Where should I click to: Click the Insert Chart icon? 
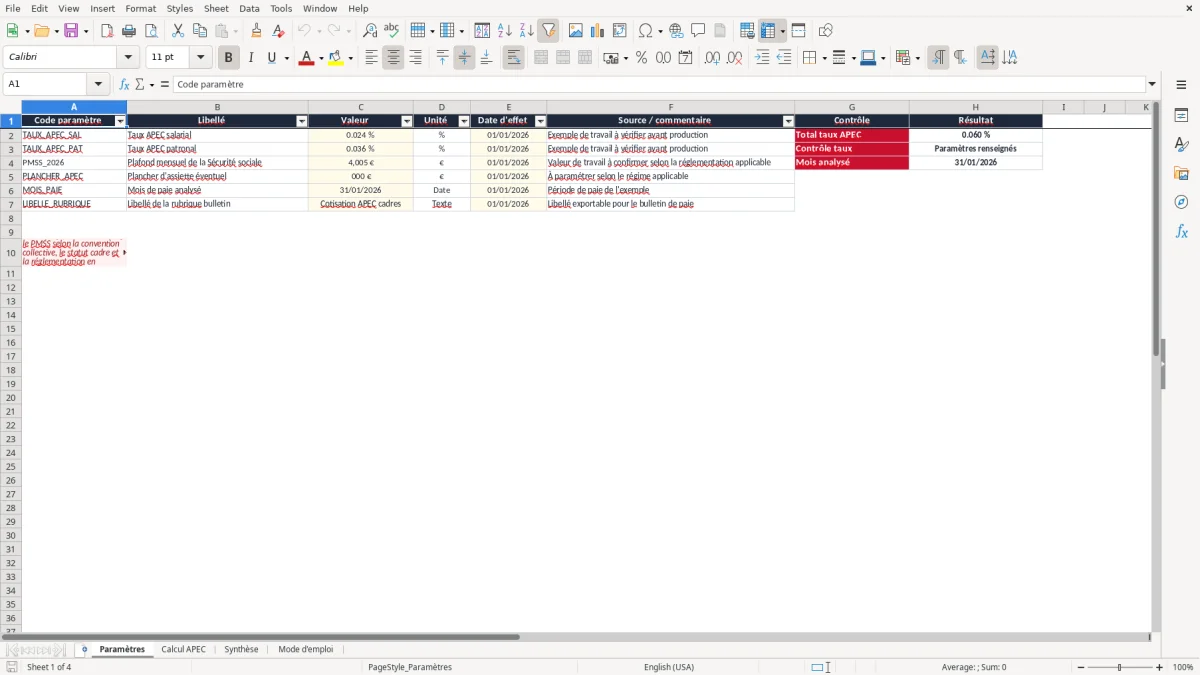tap(598, 31)
